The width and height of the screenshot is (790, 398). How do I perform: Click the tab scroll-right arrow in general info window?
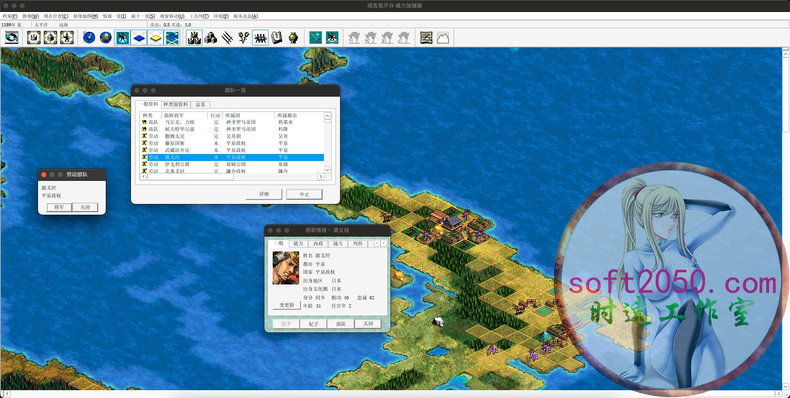tap(383, 243)
